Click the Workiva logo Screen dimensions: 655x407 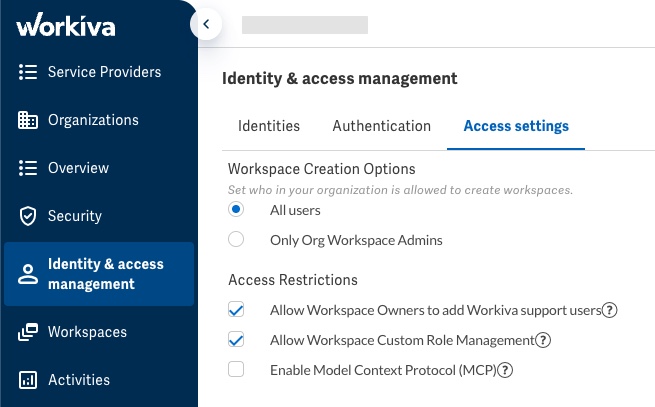pyautogui.click(x=66, y=25)
